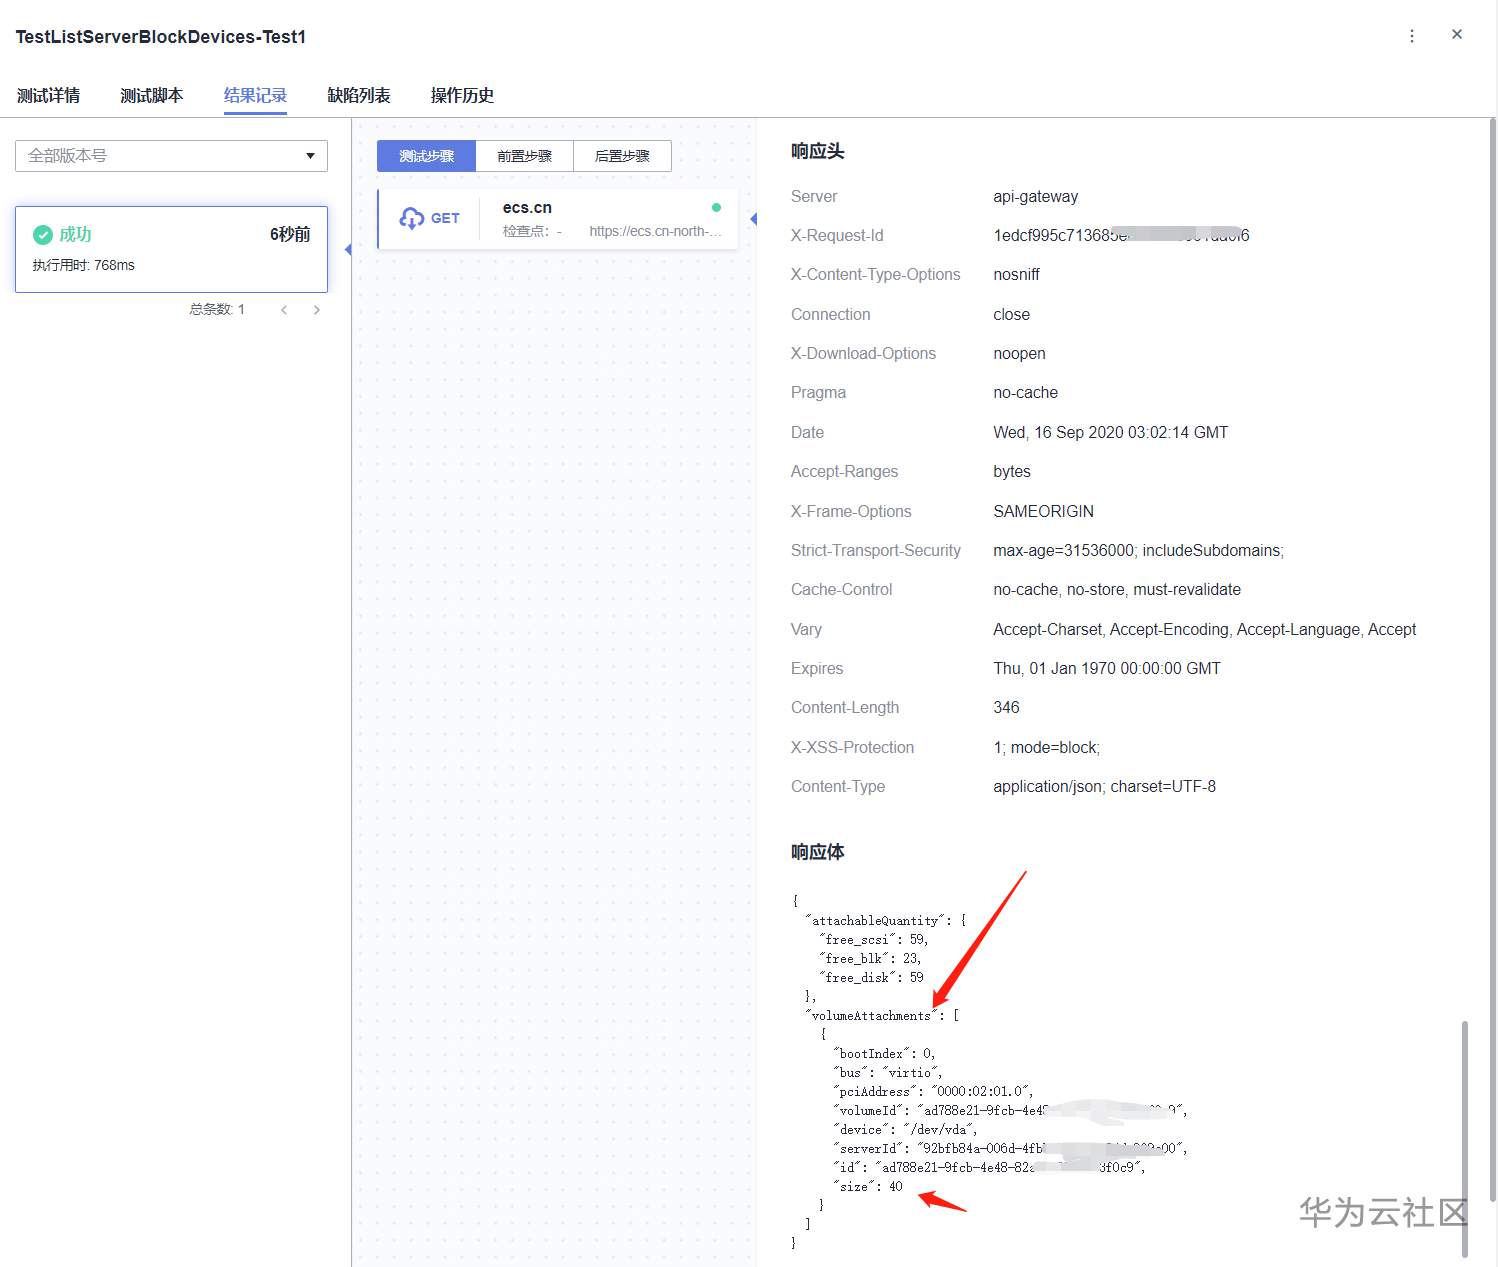
Task: Click the Expires Thu, 01 Jan 1970 value
Action: coord(1107,669)
